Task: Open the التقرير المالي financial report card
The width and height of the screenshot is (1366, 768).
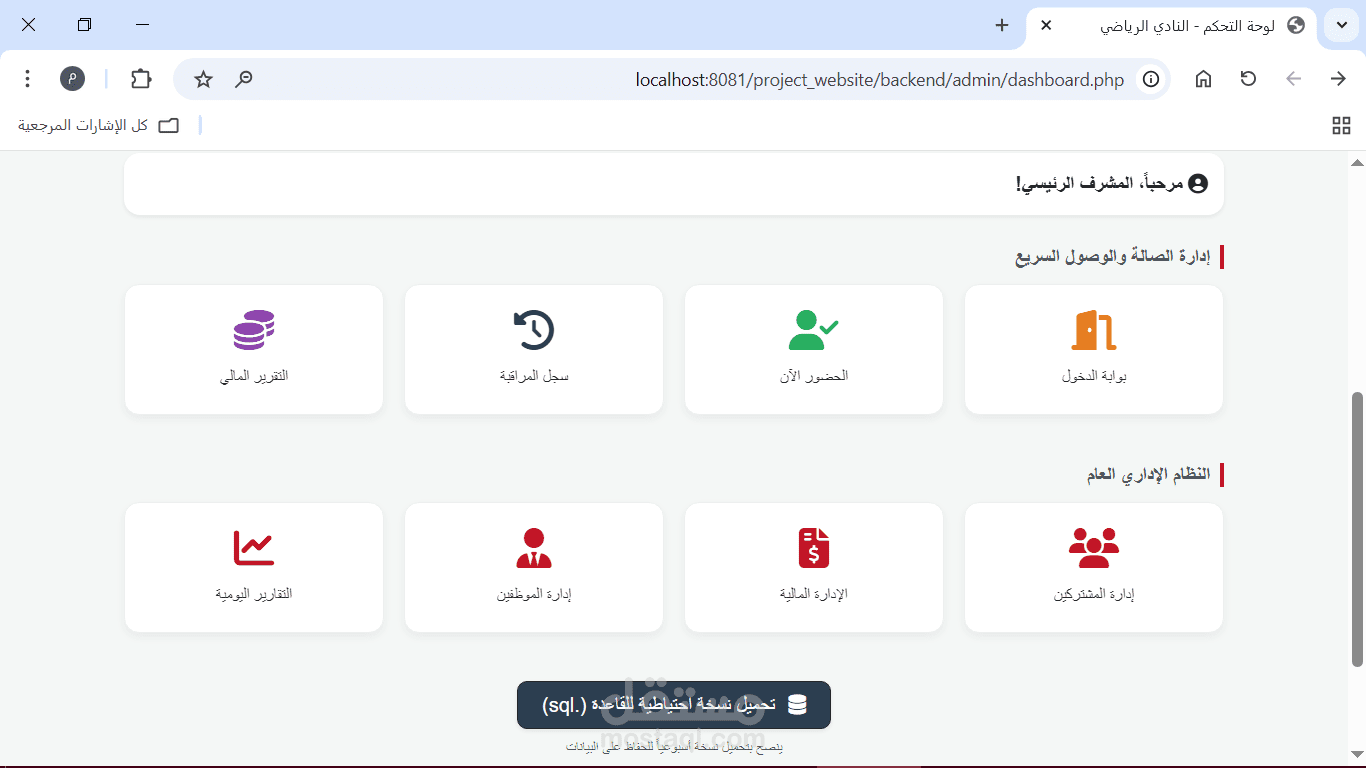Action: pos(253,350)
